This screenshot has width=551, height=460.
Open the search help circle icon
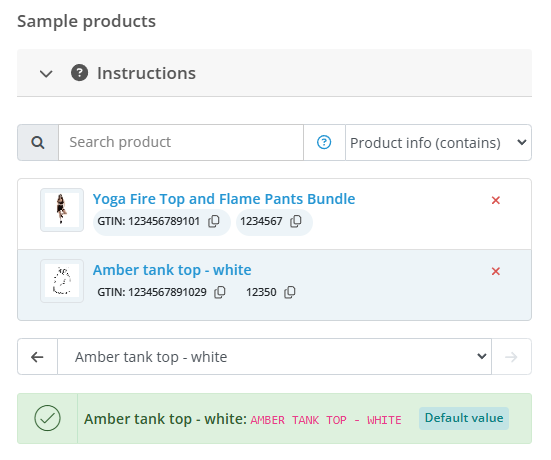click(x=324, y=142)
